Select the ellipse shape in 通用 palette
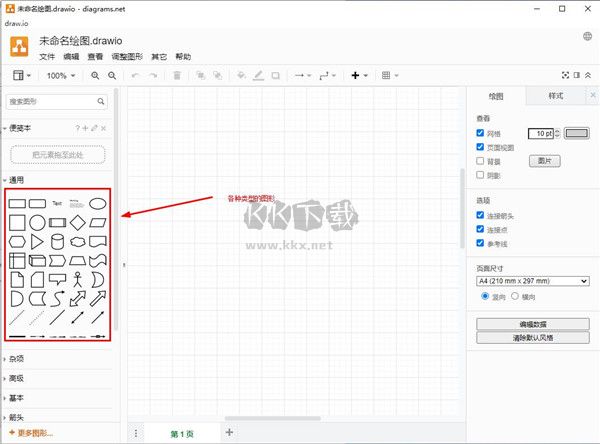 98,204
